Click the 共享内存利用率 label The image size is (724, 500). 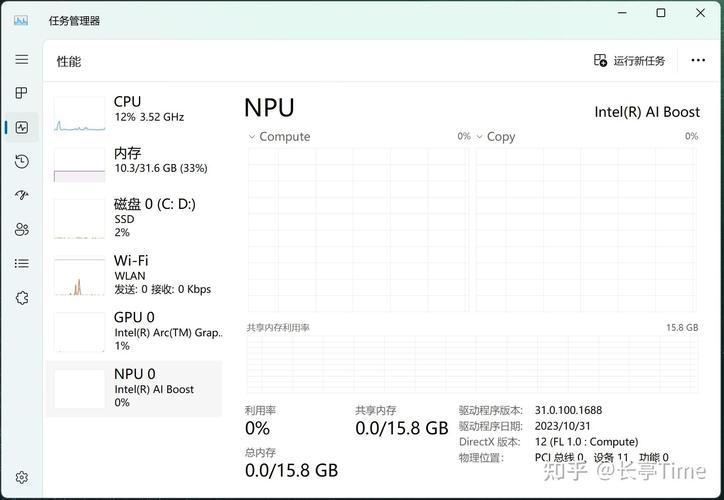tap(278, 328)
